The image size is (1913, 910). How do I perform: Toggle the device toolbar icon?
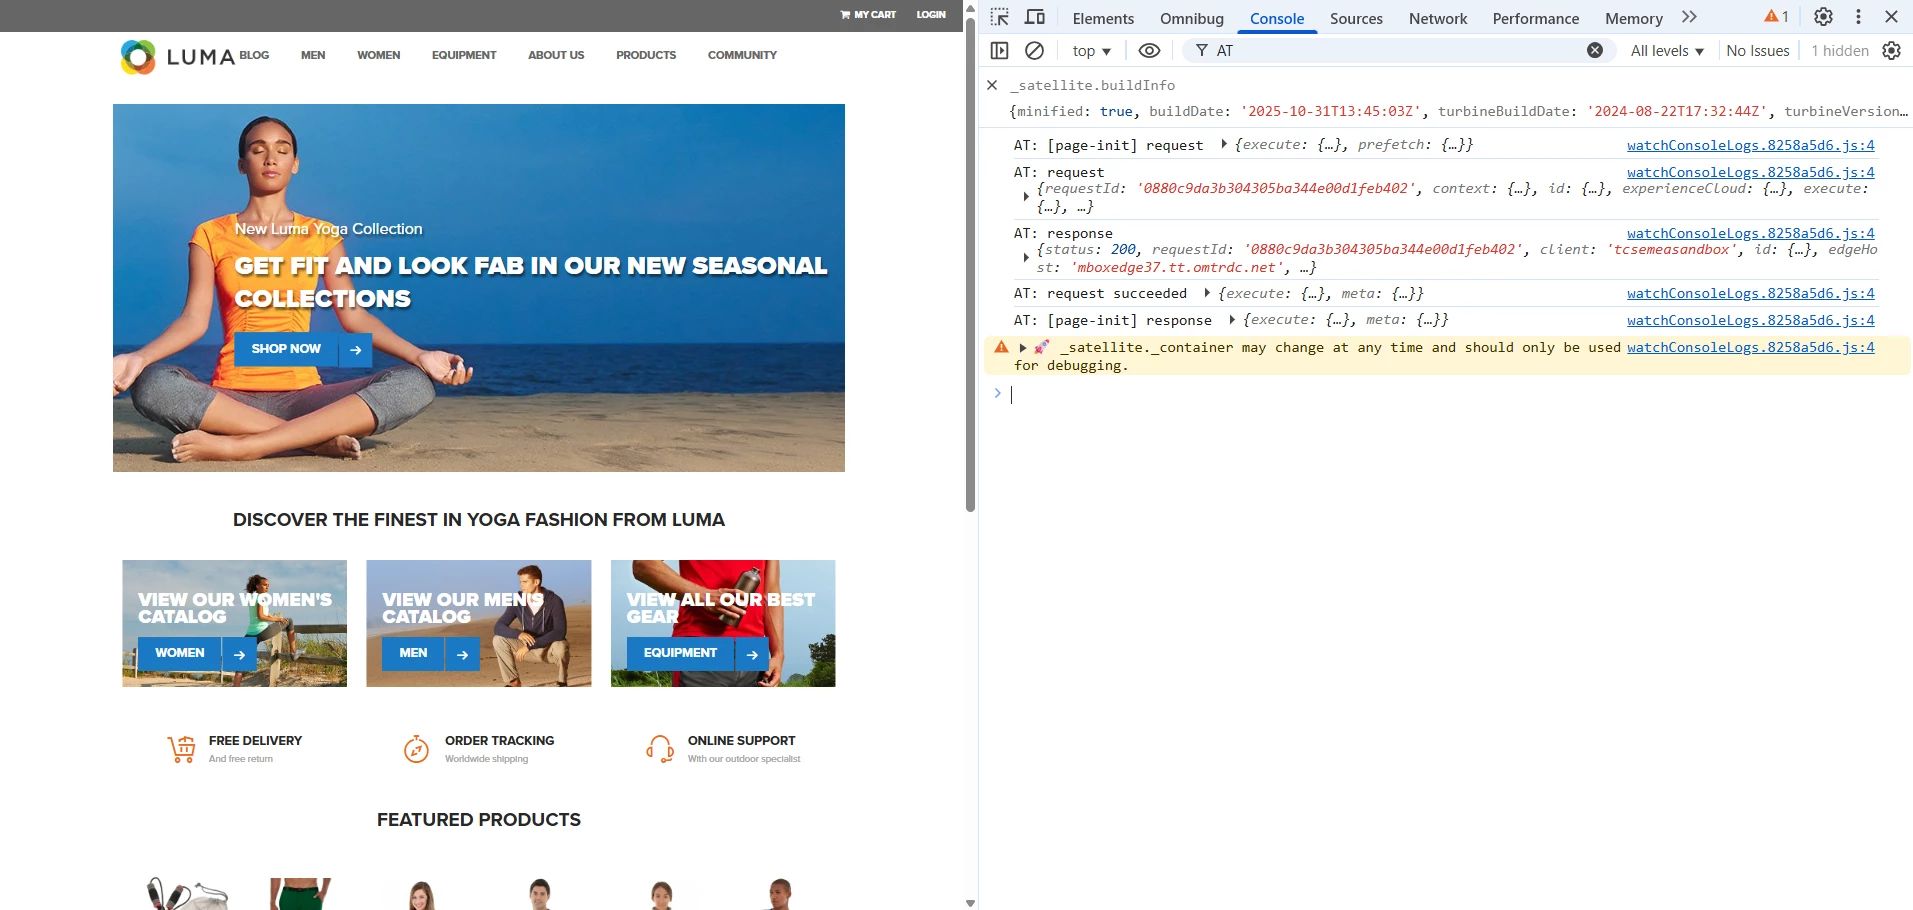coord(1035,17)
